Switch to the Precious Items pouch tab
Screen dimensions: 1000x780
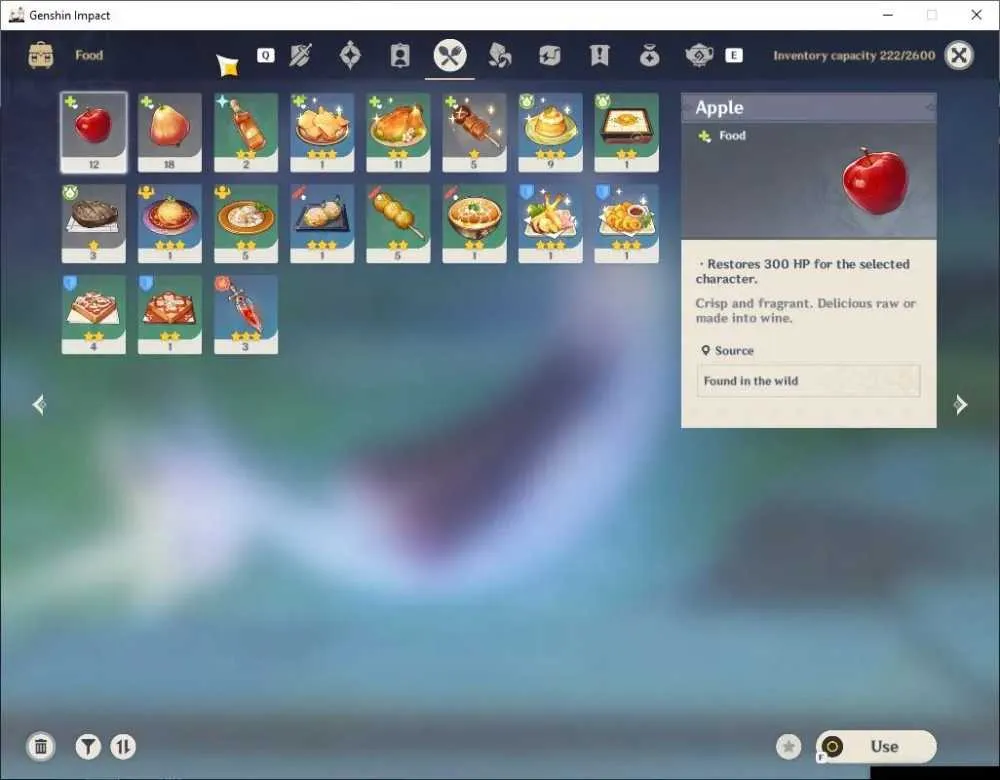pos(649,55)
